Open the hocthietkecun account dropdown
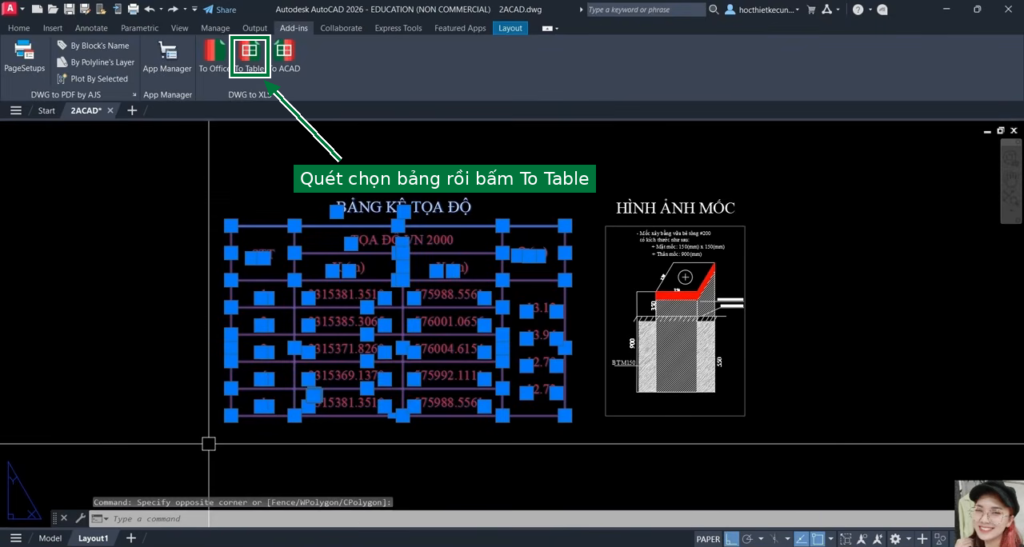The width and height of the screenshot is (1024, 547). pos(763,10)
